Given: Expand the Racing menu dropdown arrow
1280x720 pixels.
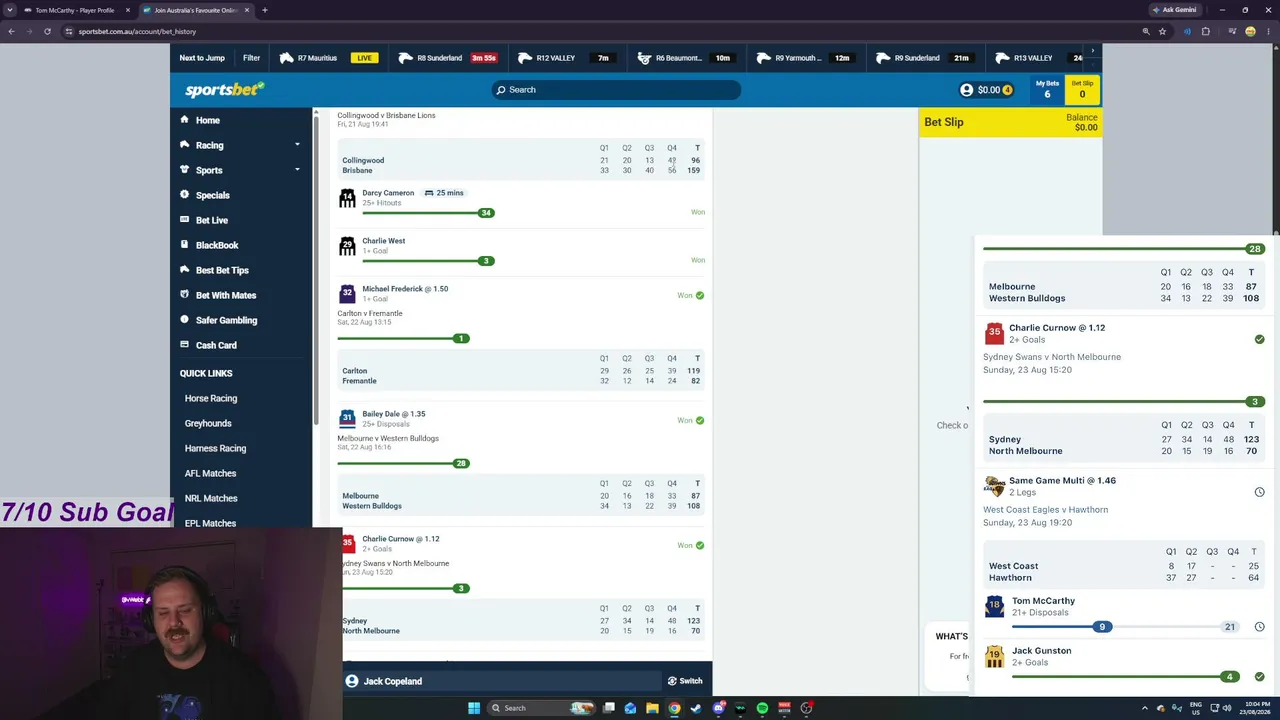Looking at the screenshot, I should click(297, 145).
